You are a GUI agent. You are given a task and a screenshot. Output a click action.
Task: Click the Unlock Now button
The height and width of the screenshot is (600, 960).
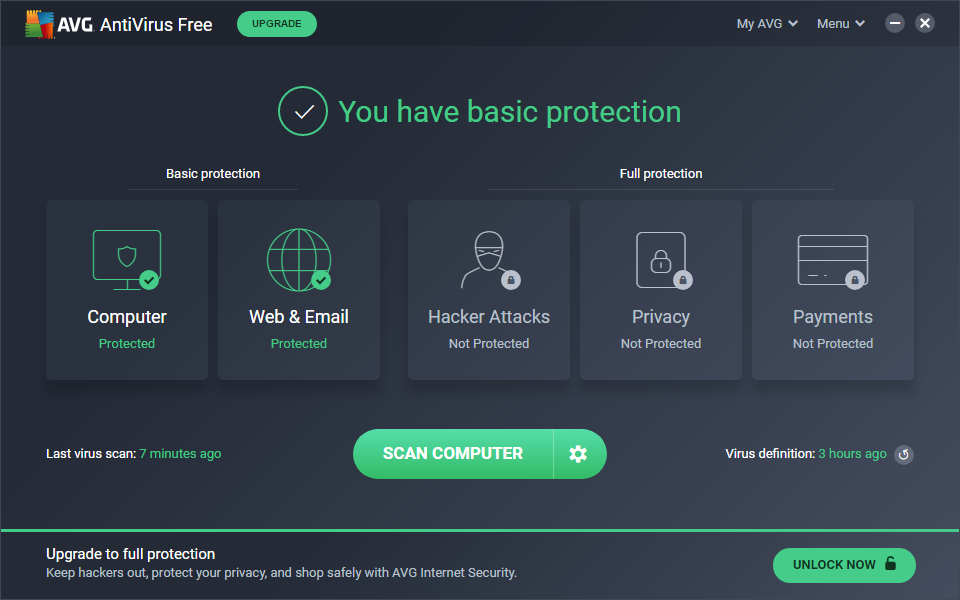[844, 565]
